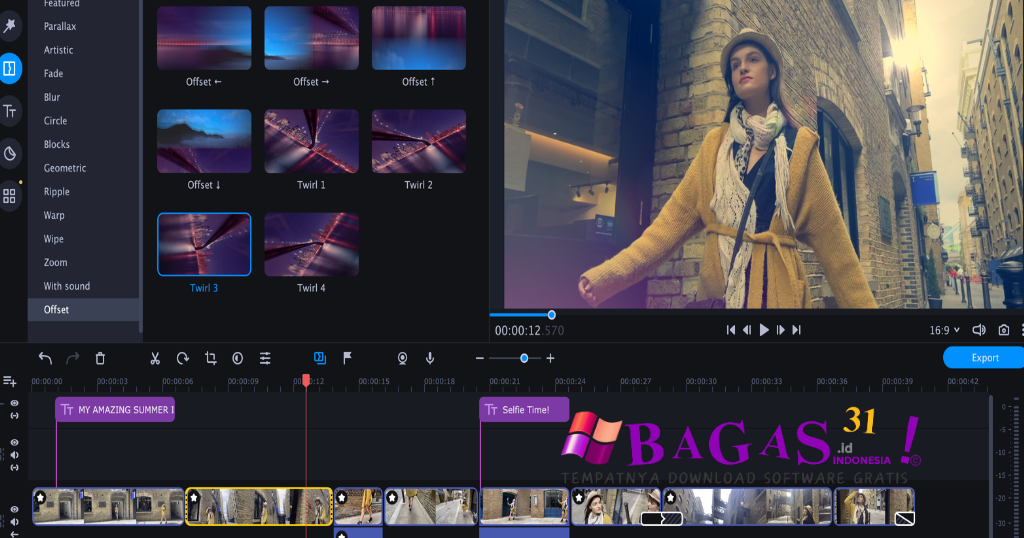This screenshot has width=1024, height=538.
Task: Start webcam recording
Action: [402, 358]
